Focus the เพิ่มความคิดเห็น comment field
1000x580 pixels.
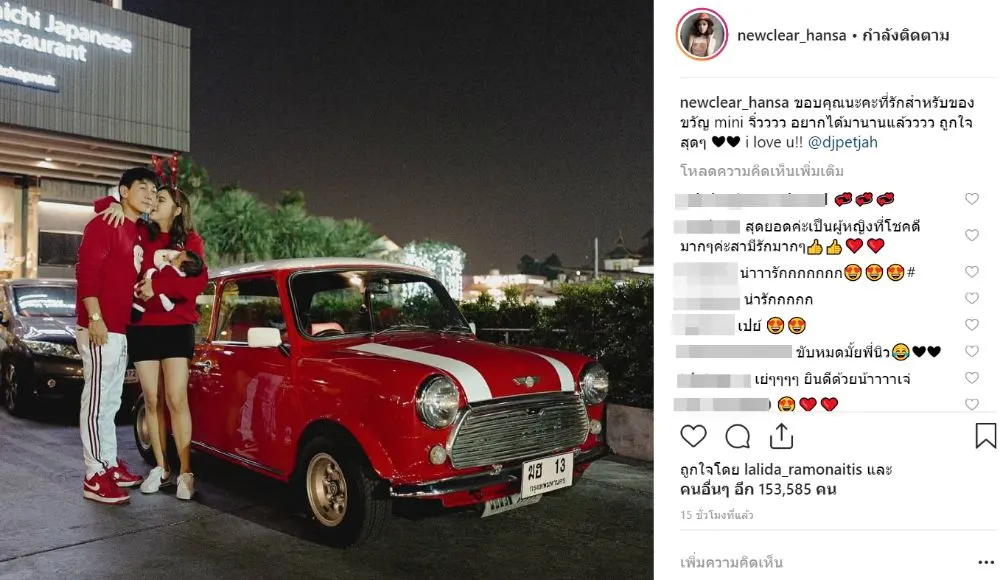(823, 562)
